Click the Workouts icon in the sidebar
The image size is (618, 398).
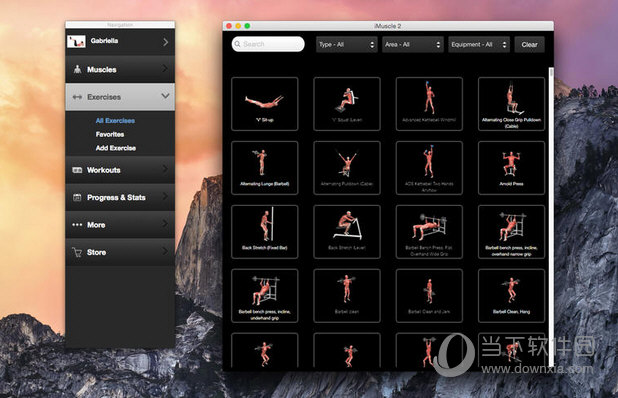(x=77, y=170)
